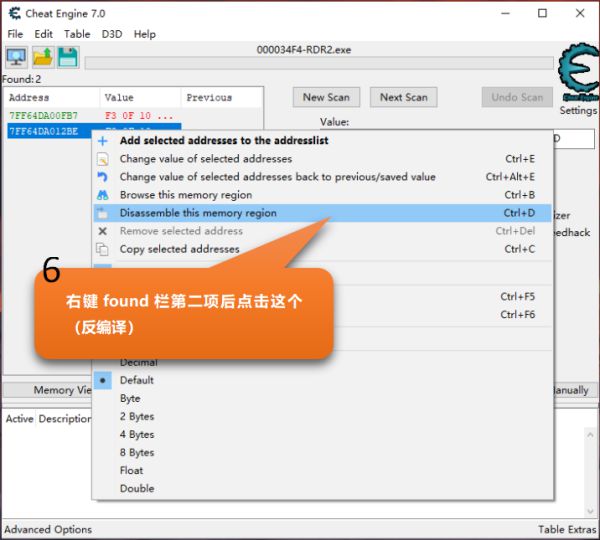Click the blue undo arrow icon in menu
Screen dimensions: 600x540
tap(102, 177)
